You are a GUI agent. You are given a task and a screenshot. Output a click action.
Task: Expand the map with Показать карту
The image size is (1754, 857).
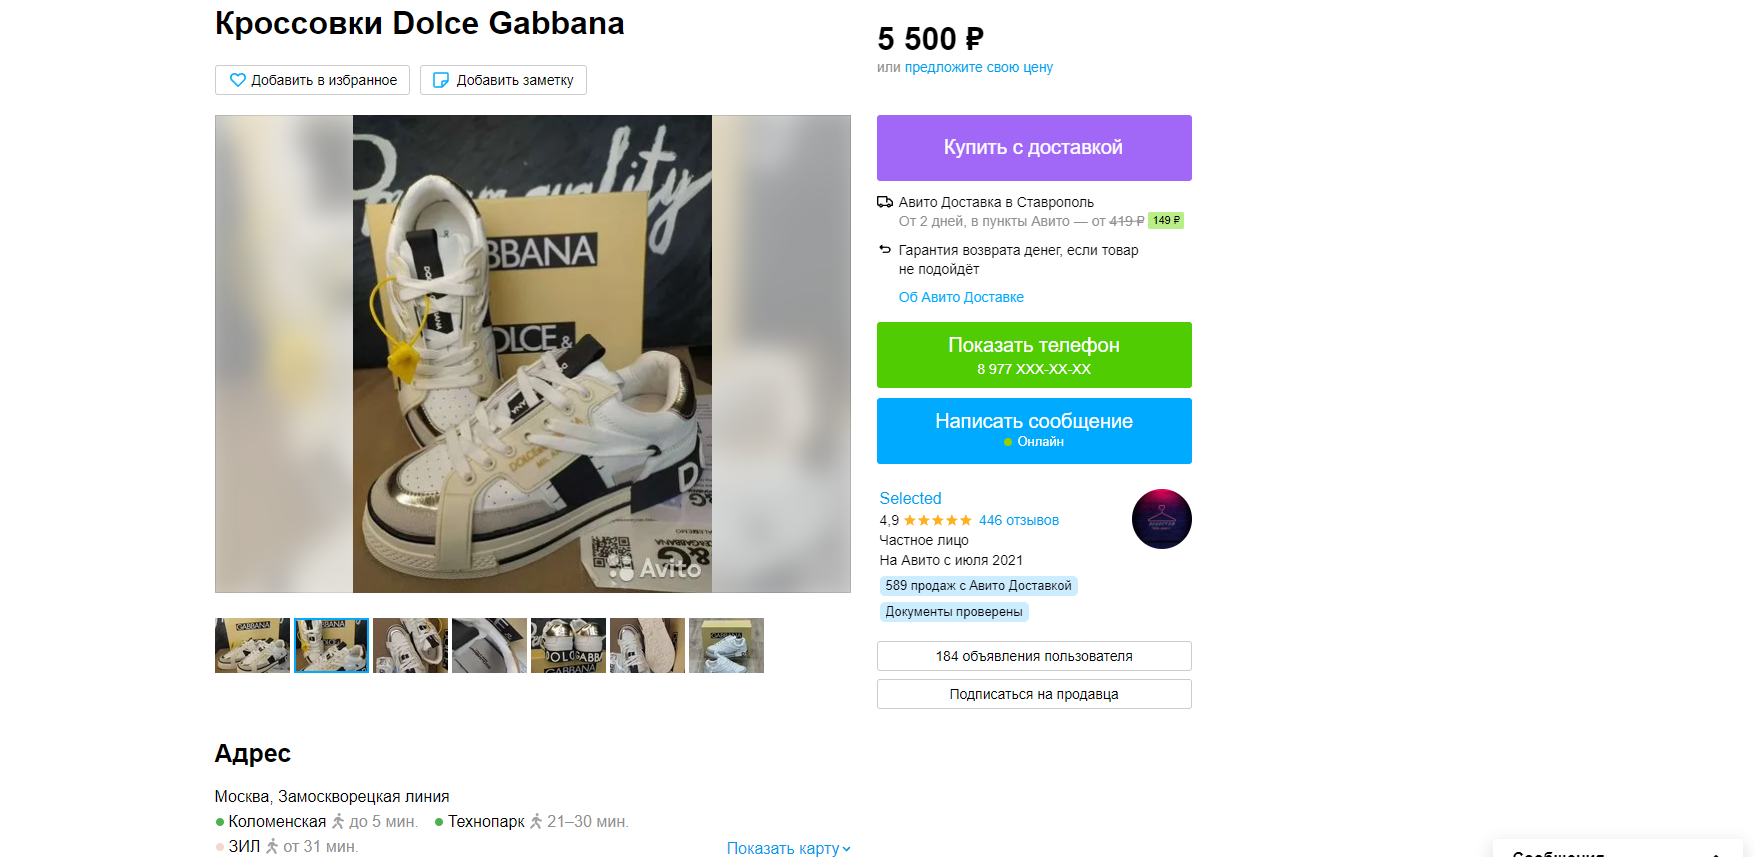pos(788,848)
